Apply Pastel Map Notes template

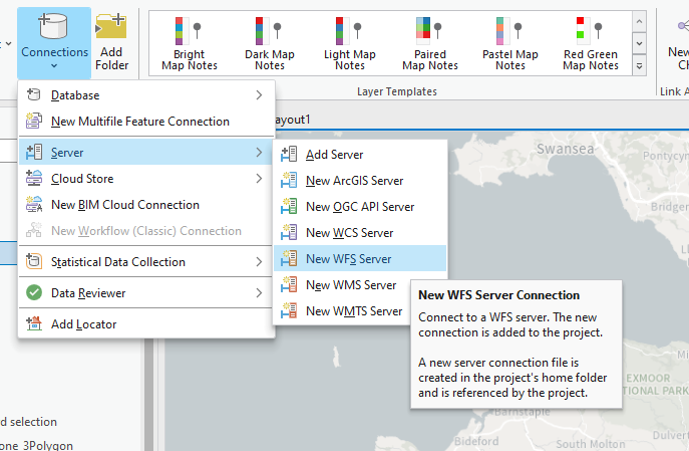click(x=510, y=43)
